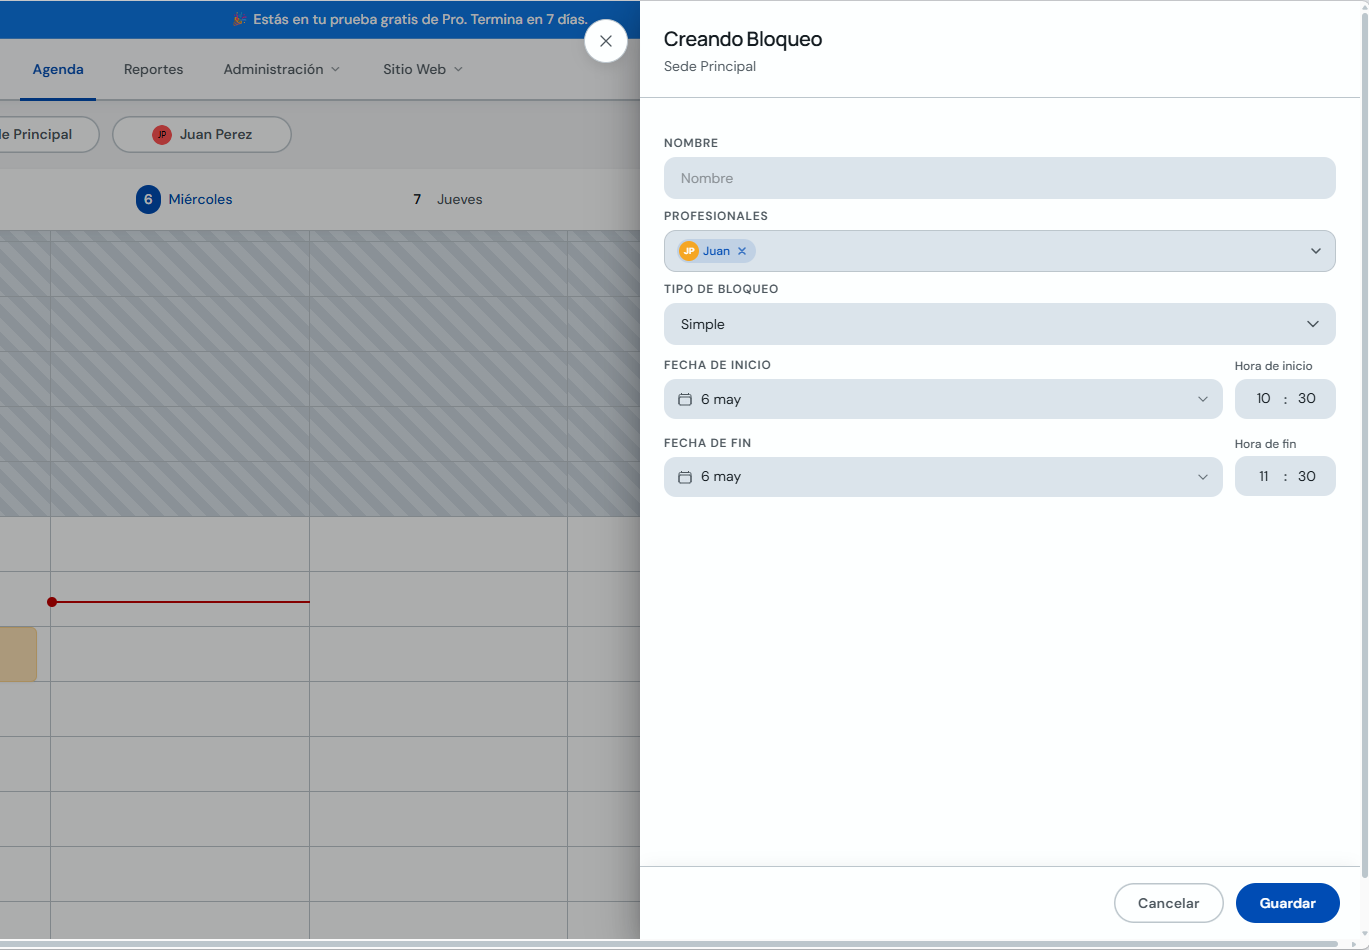
Task: Click the current time red marker
Action: (52, 602)
